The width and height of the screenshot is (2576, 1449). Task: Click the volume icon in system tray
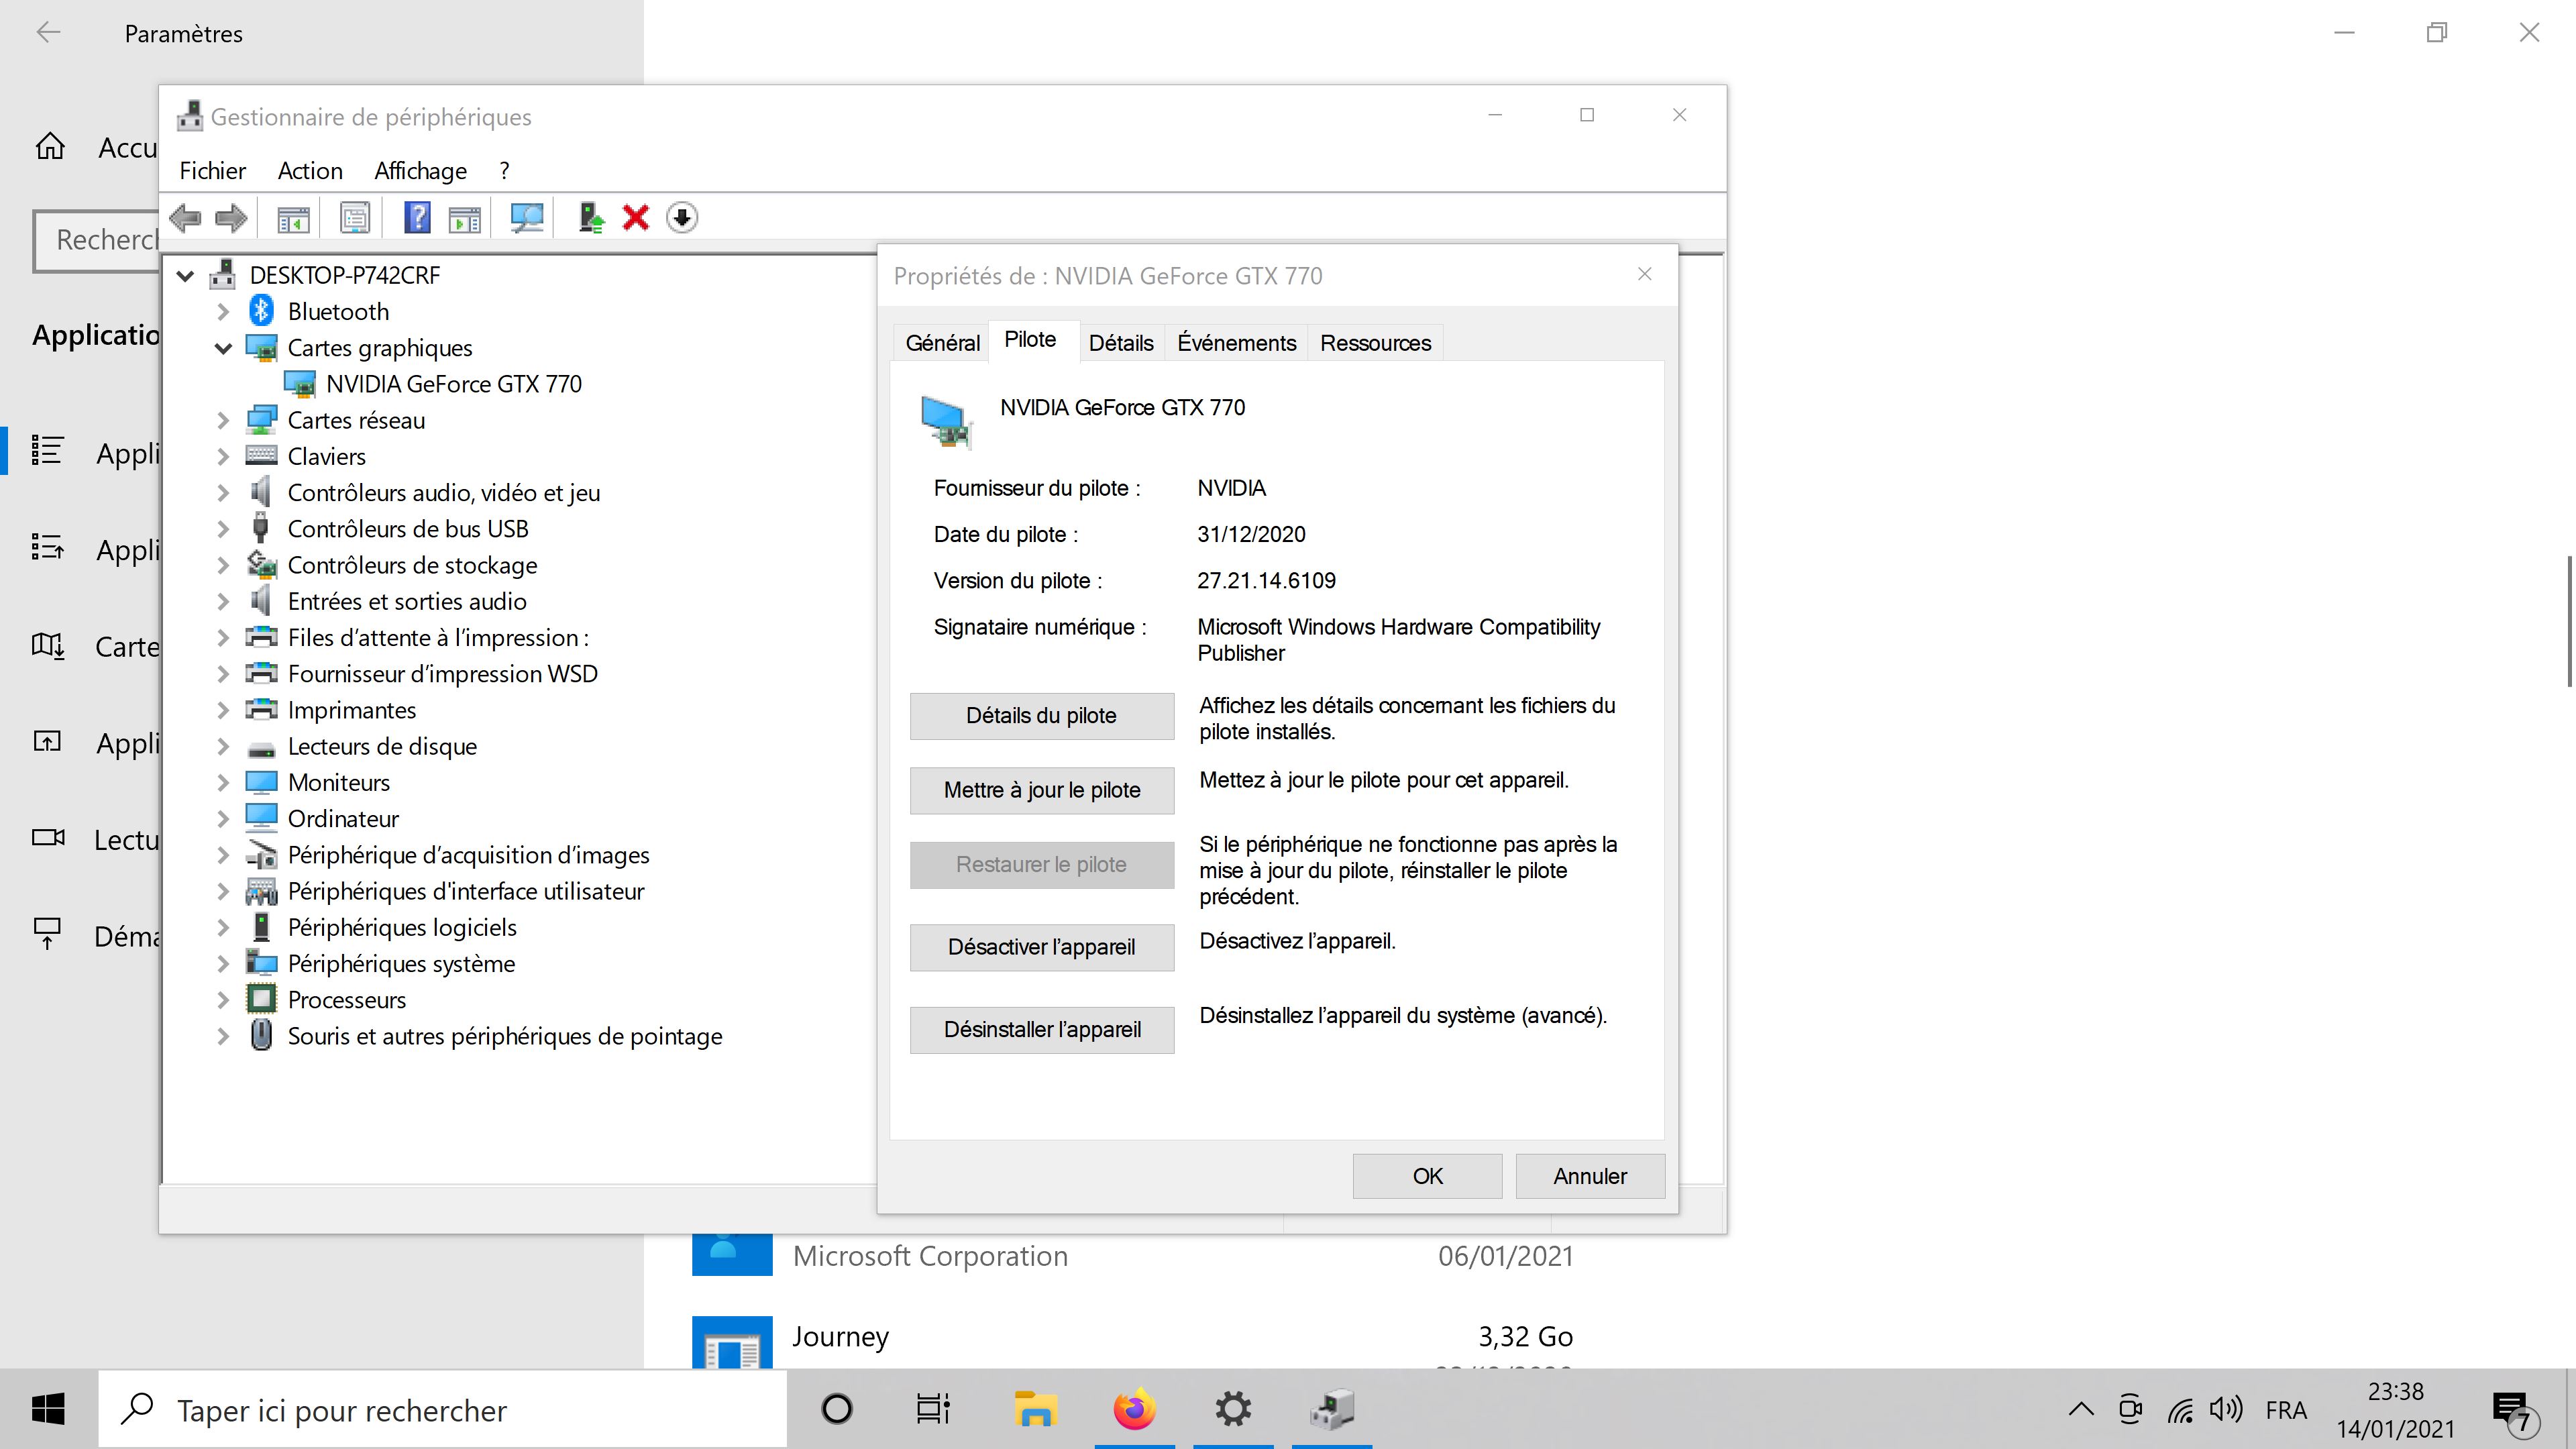pos(2226,1410)
